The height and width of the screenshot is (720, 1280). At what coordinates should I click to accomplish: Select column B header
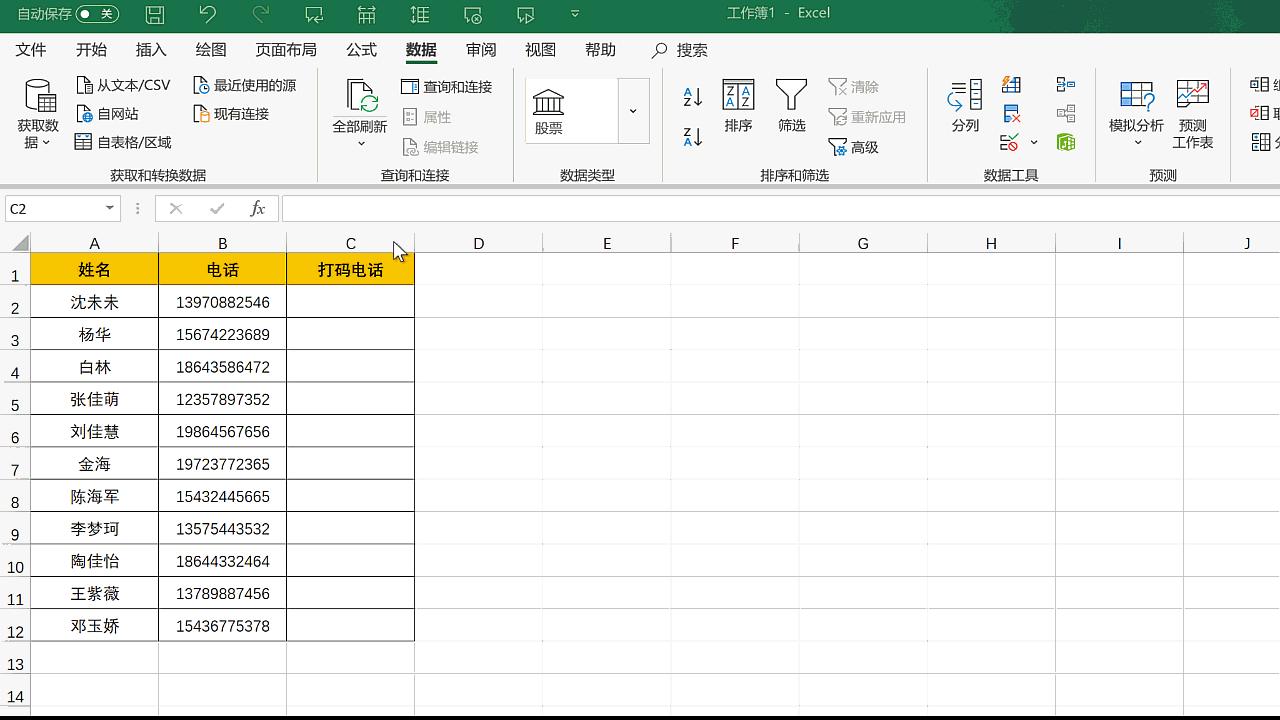pos(222,243)
